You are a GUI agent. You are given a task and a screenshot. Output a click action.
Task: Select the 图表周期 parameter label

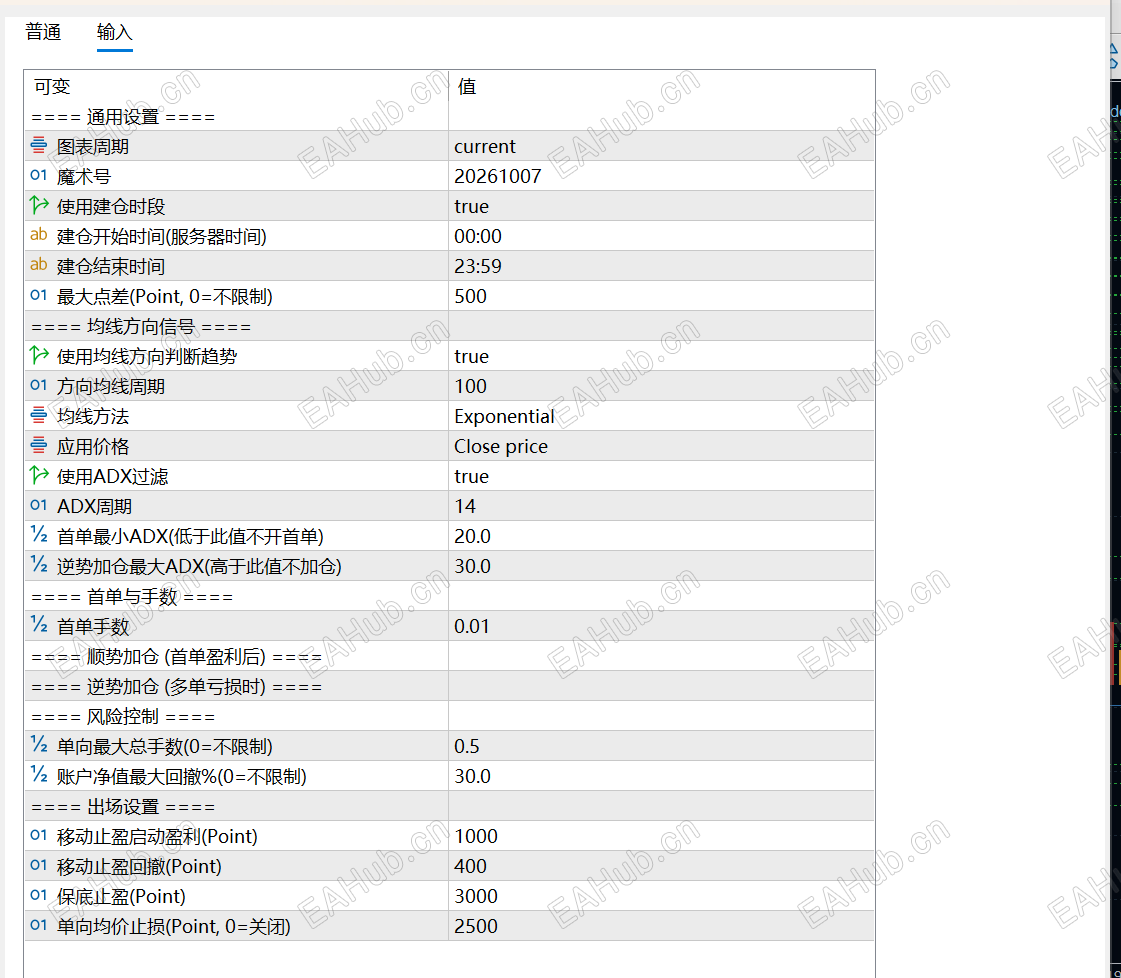click(93, 147)
